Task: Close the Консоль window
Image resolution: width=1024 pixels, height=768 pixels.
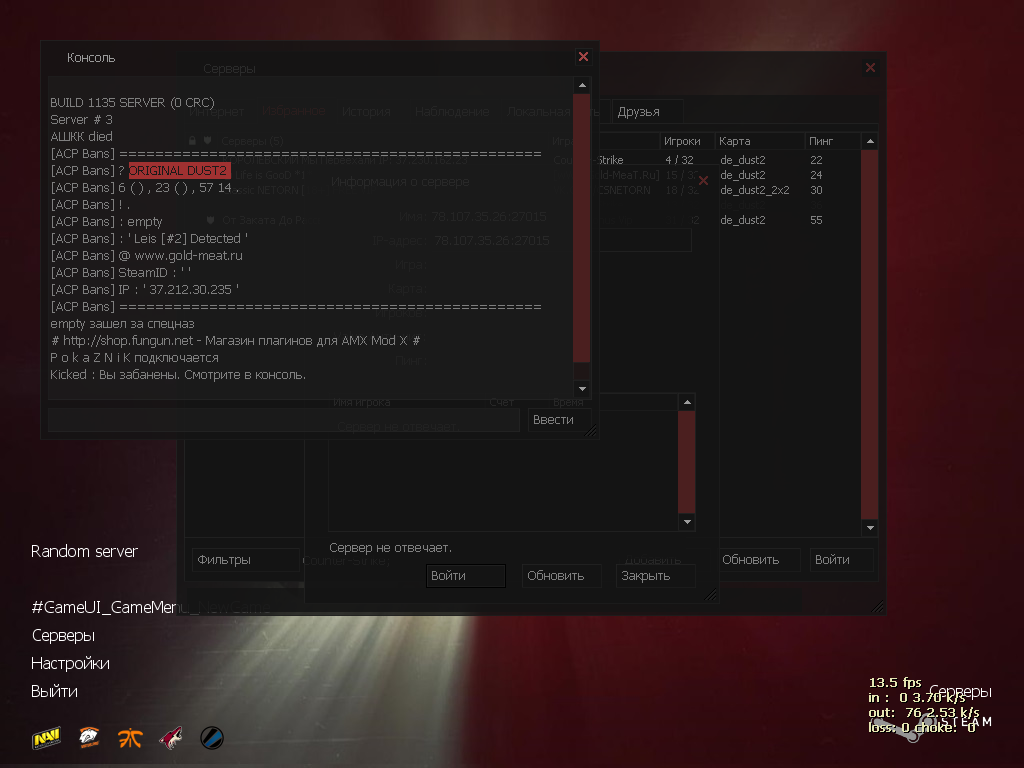Action: click(583, 57)
